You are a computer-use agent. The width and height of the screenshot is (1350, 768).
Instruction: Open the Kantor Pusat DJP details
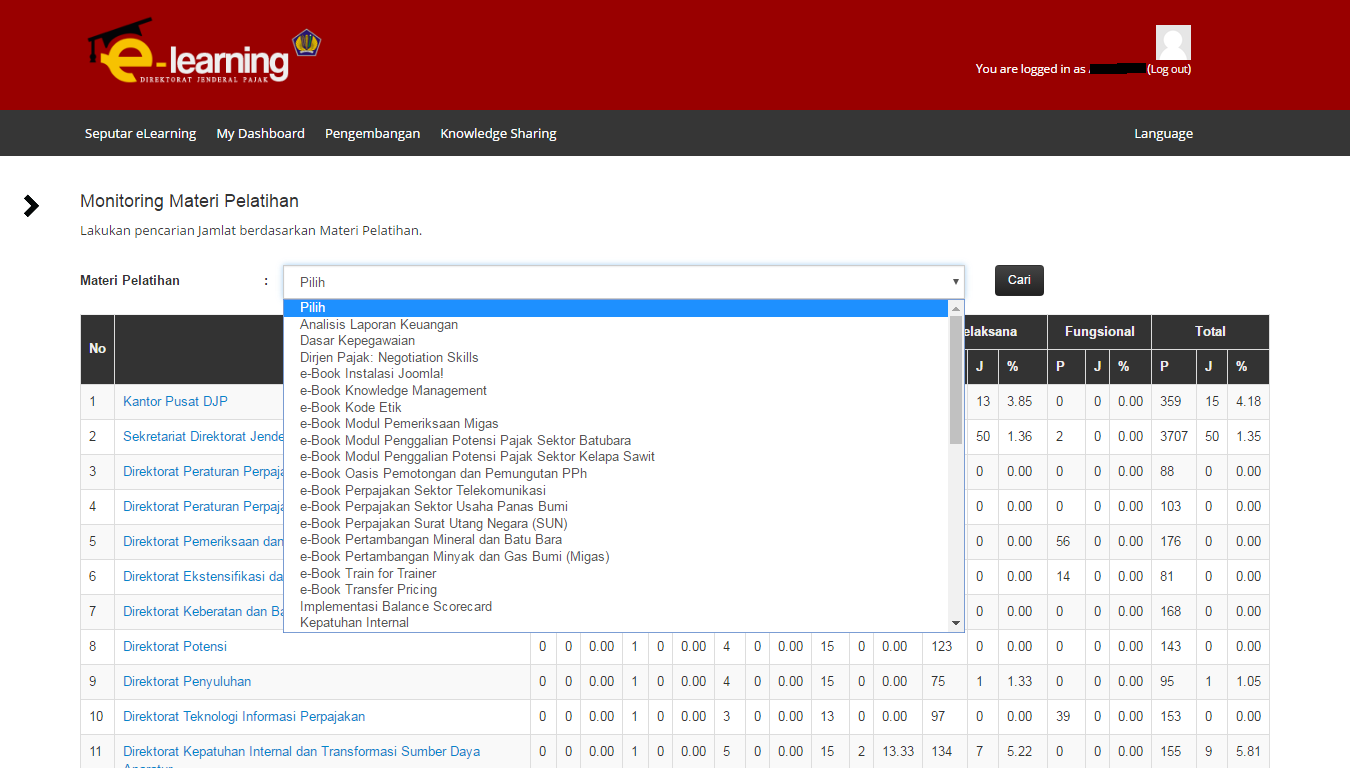tap(175, 401)
